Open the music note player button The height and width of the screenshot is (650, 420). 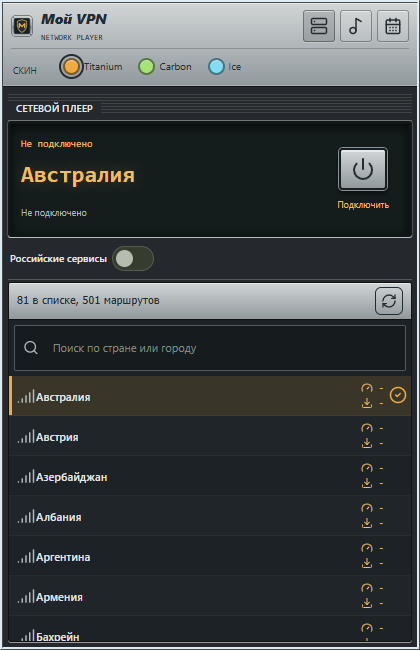(356, 26)
